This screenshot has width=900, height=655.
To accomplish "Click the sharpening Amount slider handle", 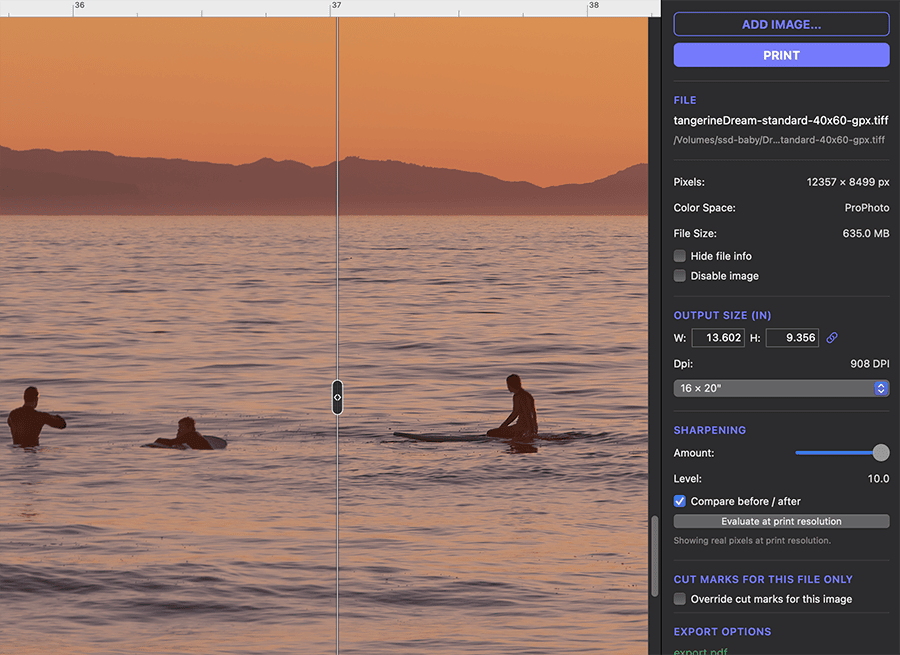I will click(x=880, y=452).
